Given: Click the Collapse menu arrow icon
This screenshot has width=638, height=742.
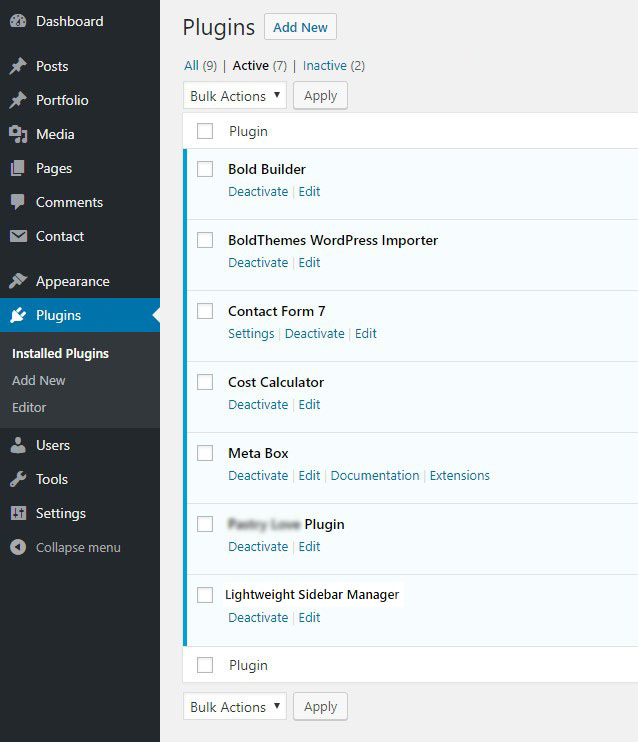Looking at the screenshot, I should (x=18, y=548).
